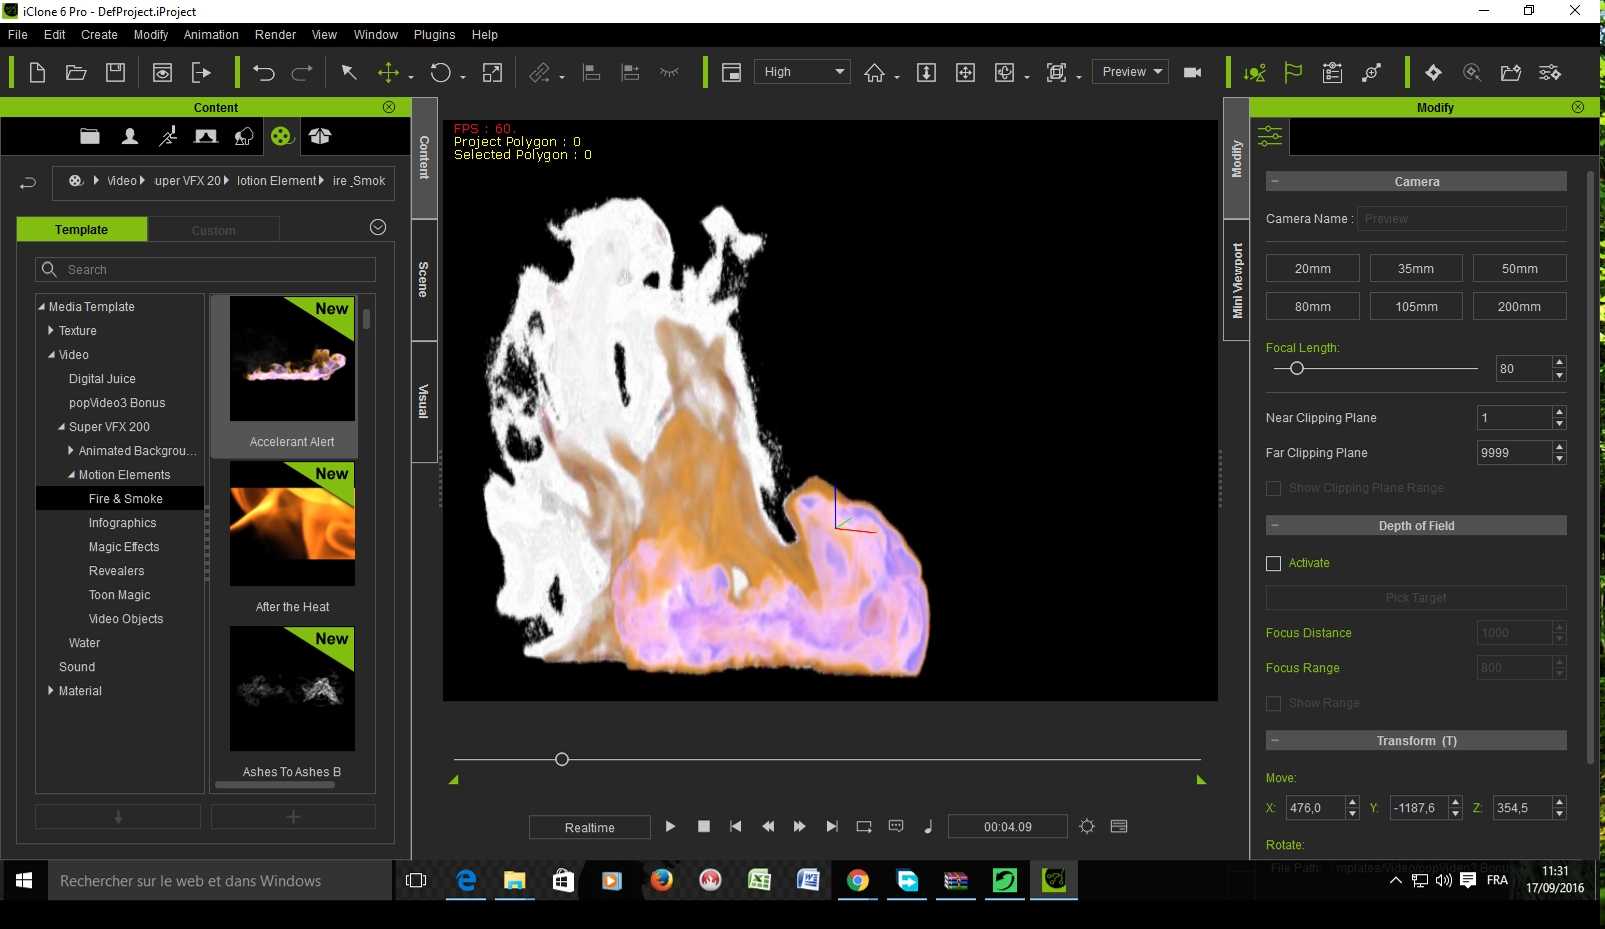1605x929 pixels.
Task: Click the Media content category icon
Action: point(282,136)
